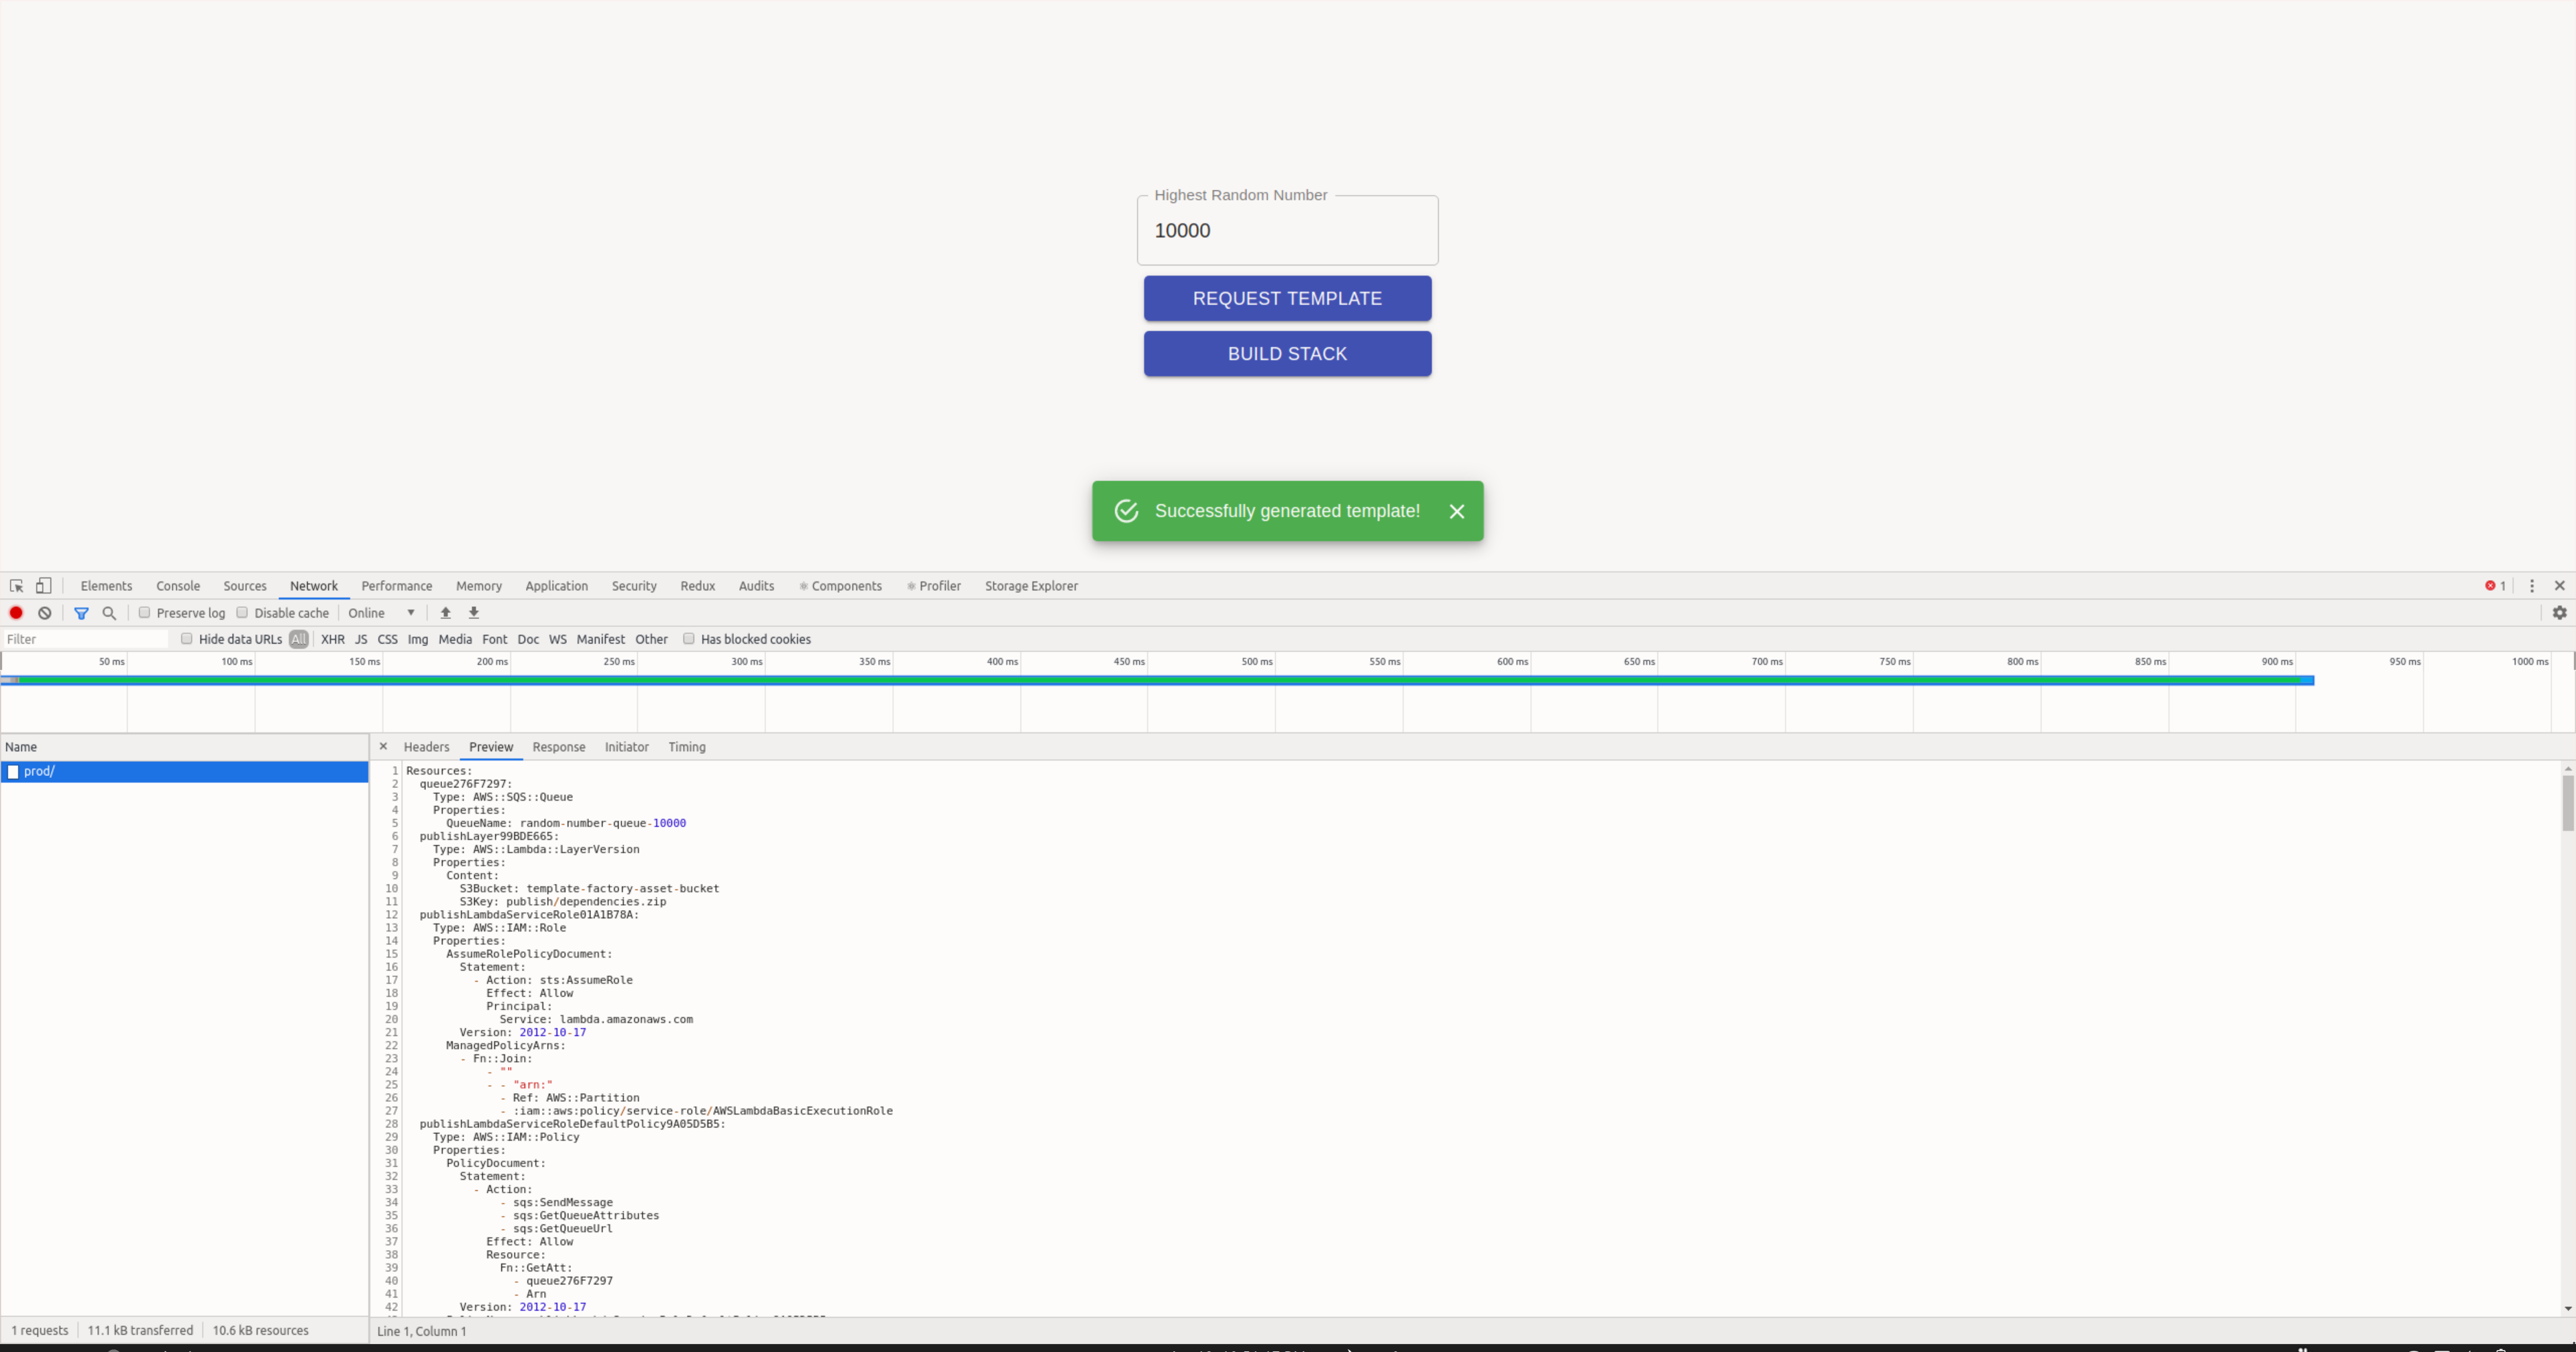Click the export HAR download icon
Image resolution: width=2576 pixels, height=1352 pixels.
pos(474,613)
